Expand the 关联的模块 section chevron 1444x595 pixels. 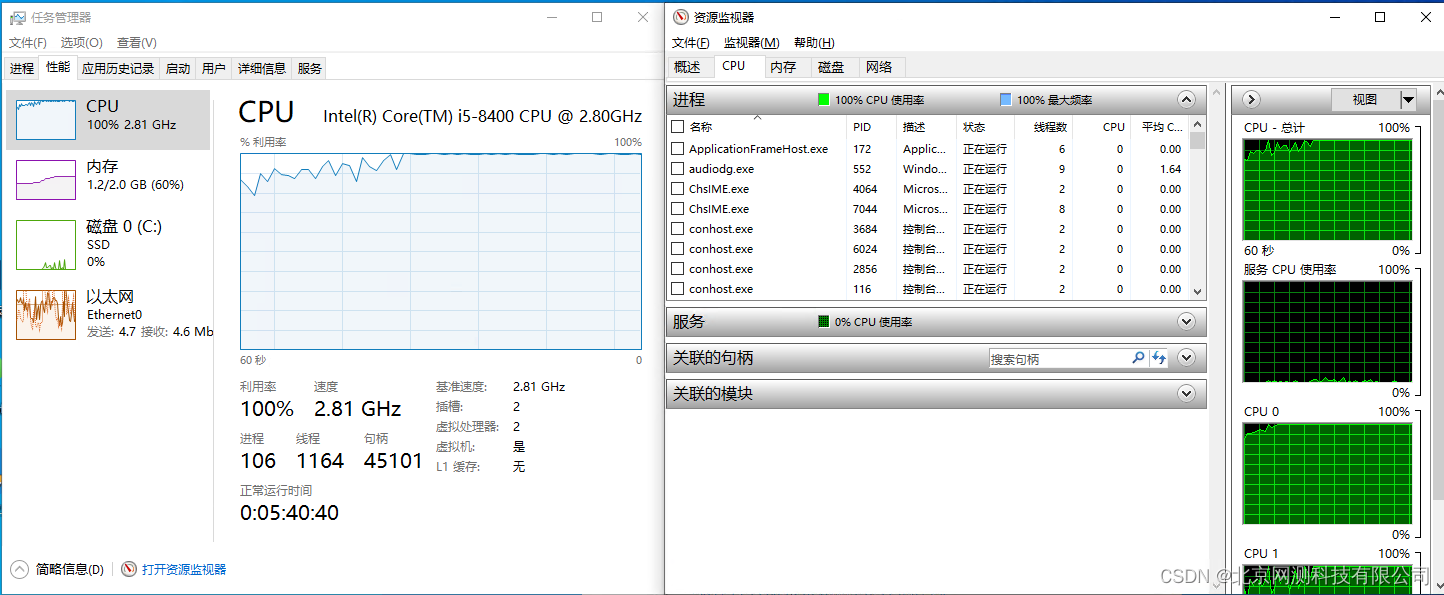coord(1186,394)
